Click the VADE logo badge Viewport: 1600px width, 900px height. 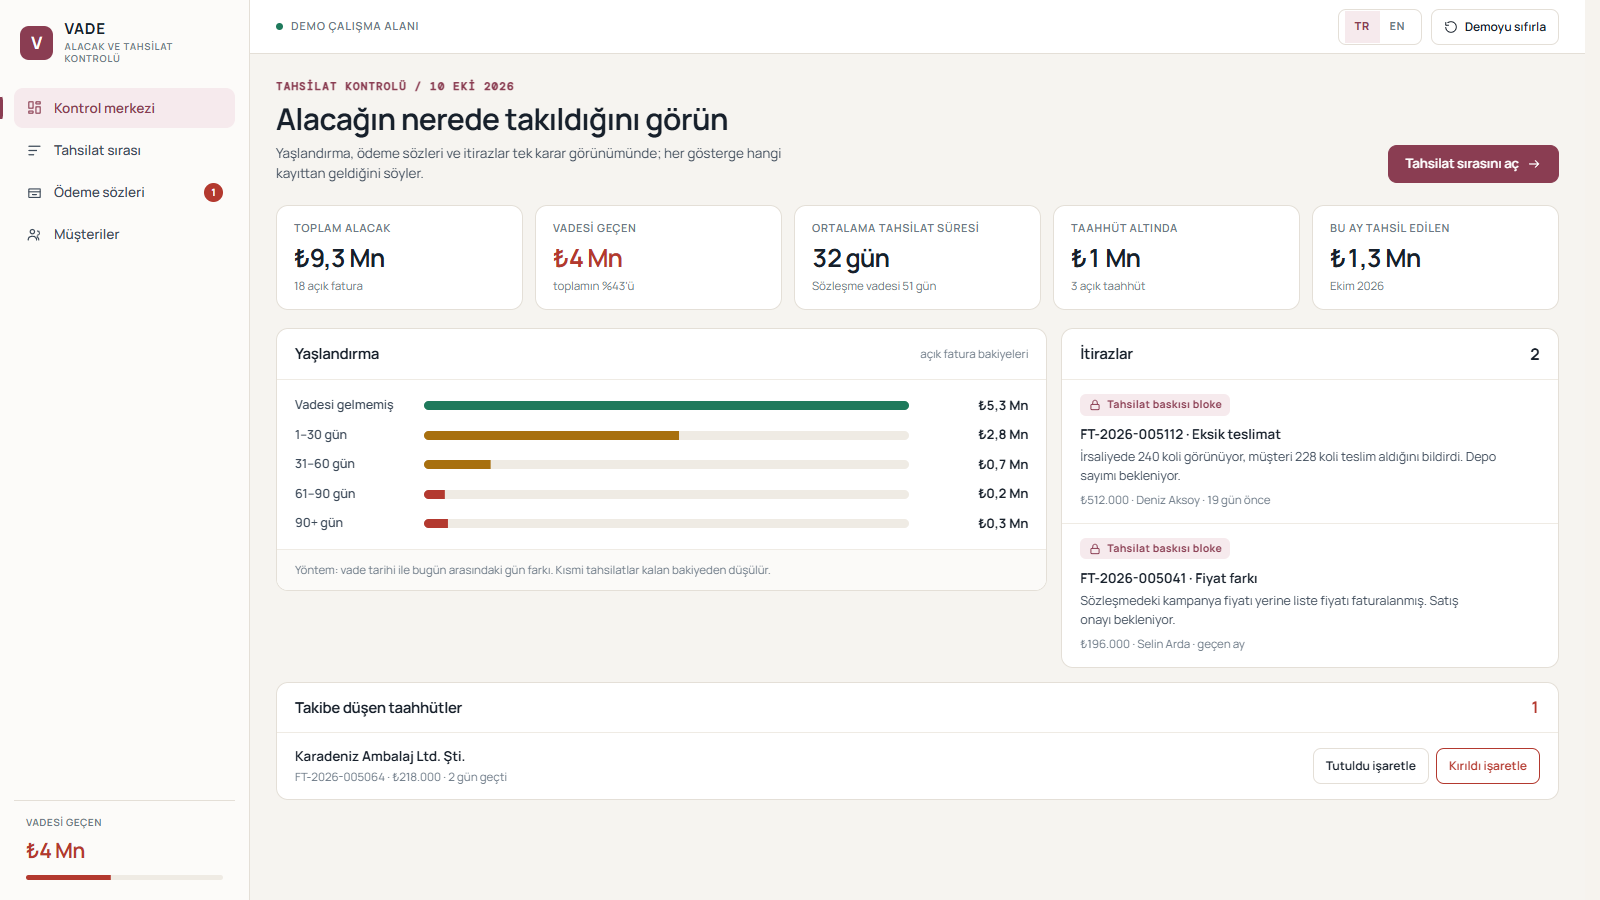pyautogui.click(x=36, y=43)
